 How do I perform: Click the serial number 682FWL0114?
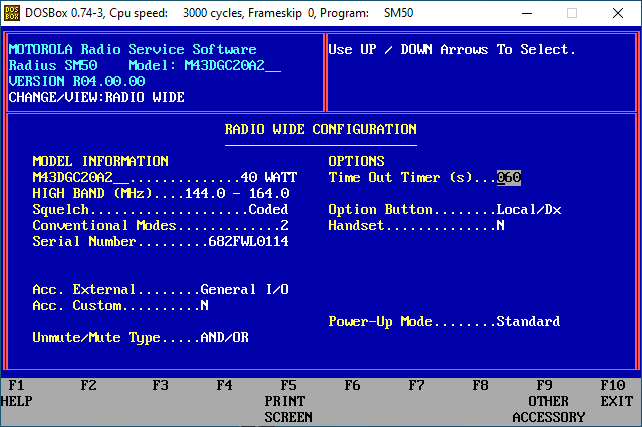click(x=249, y=242)
